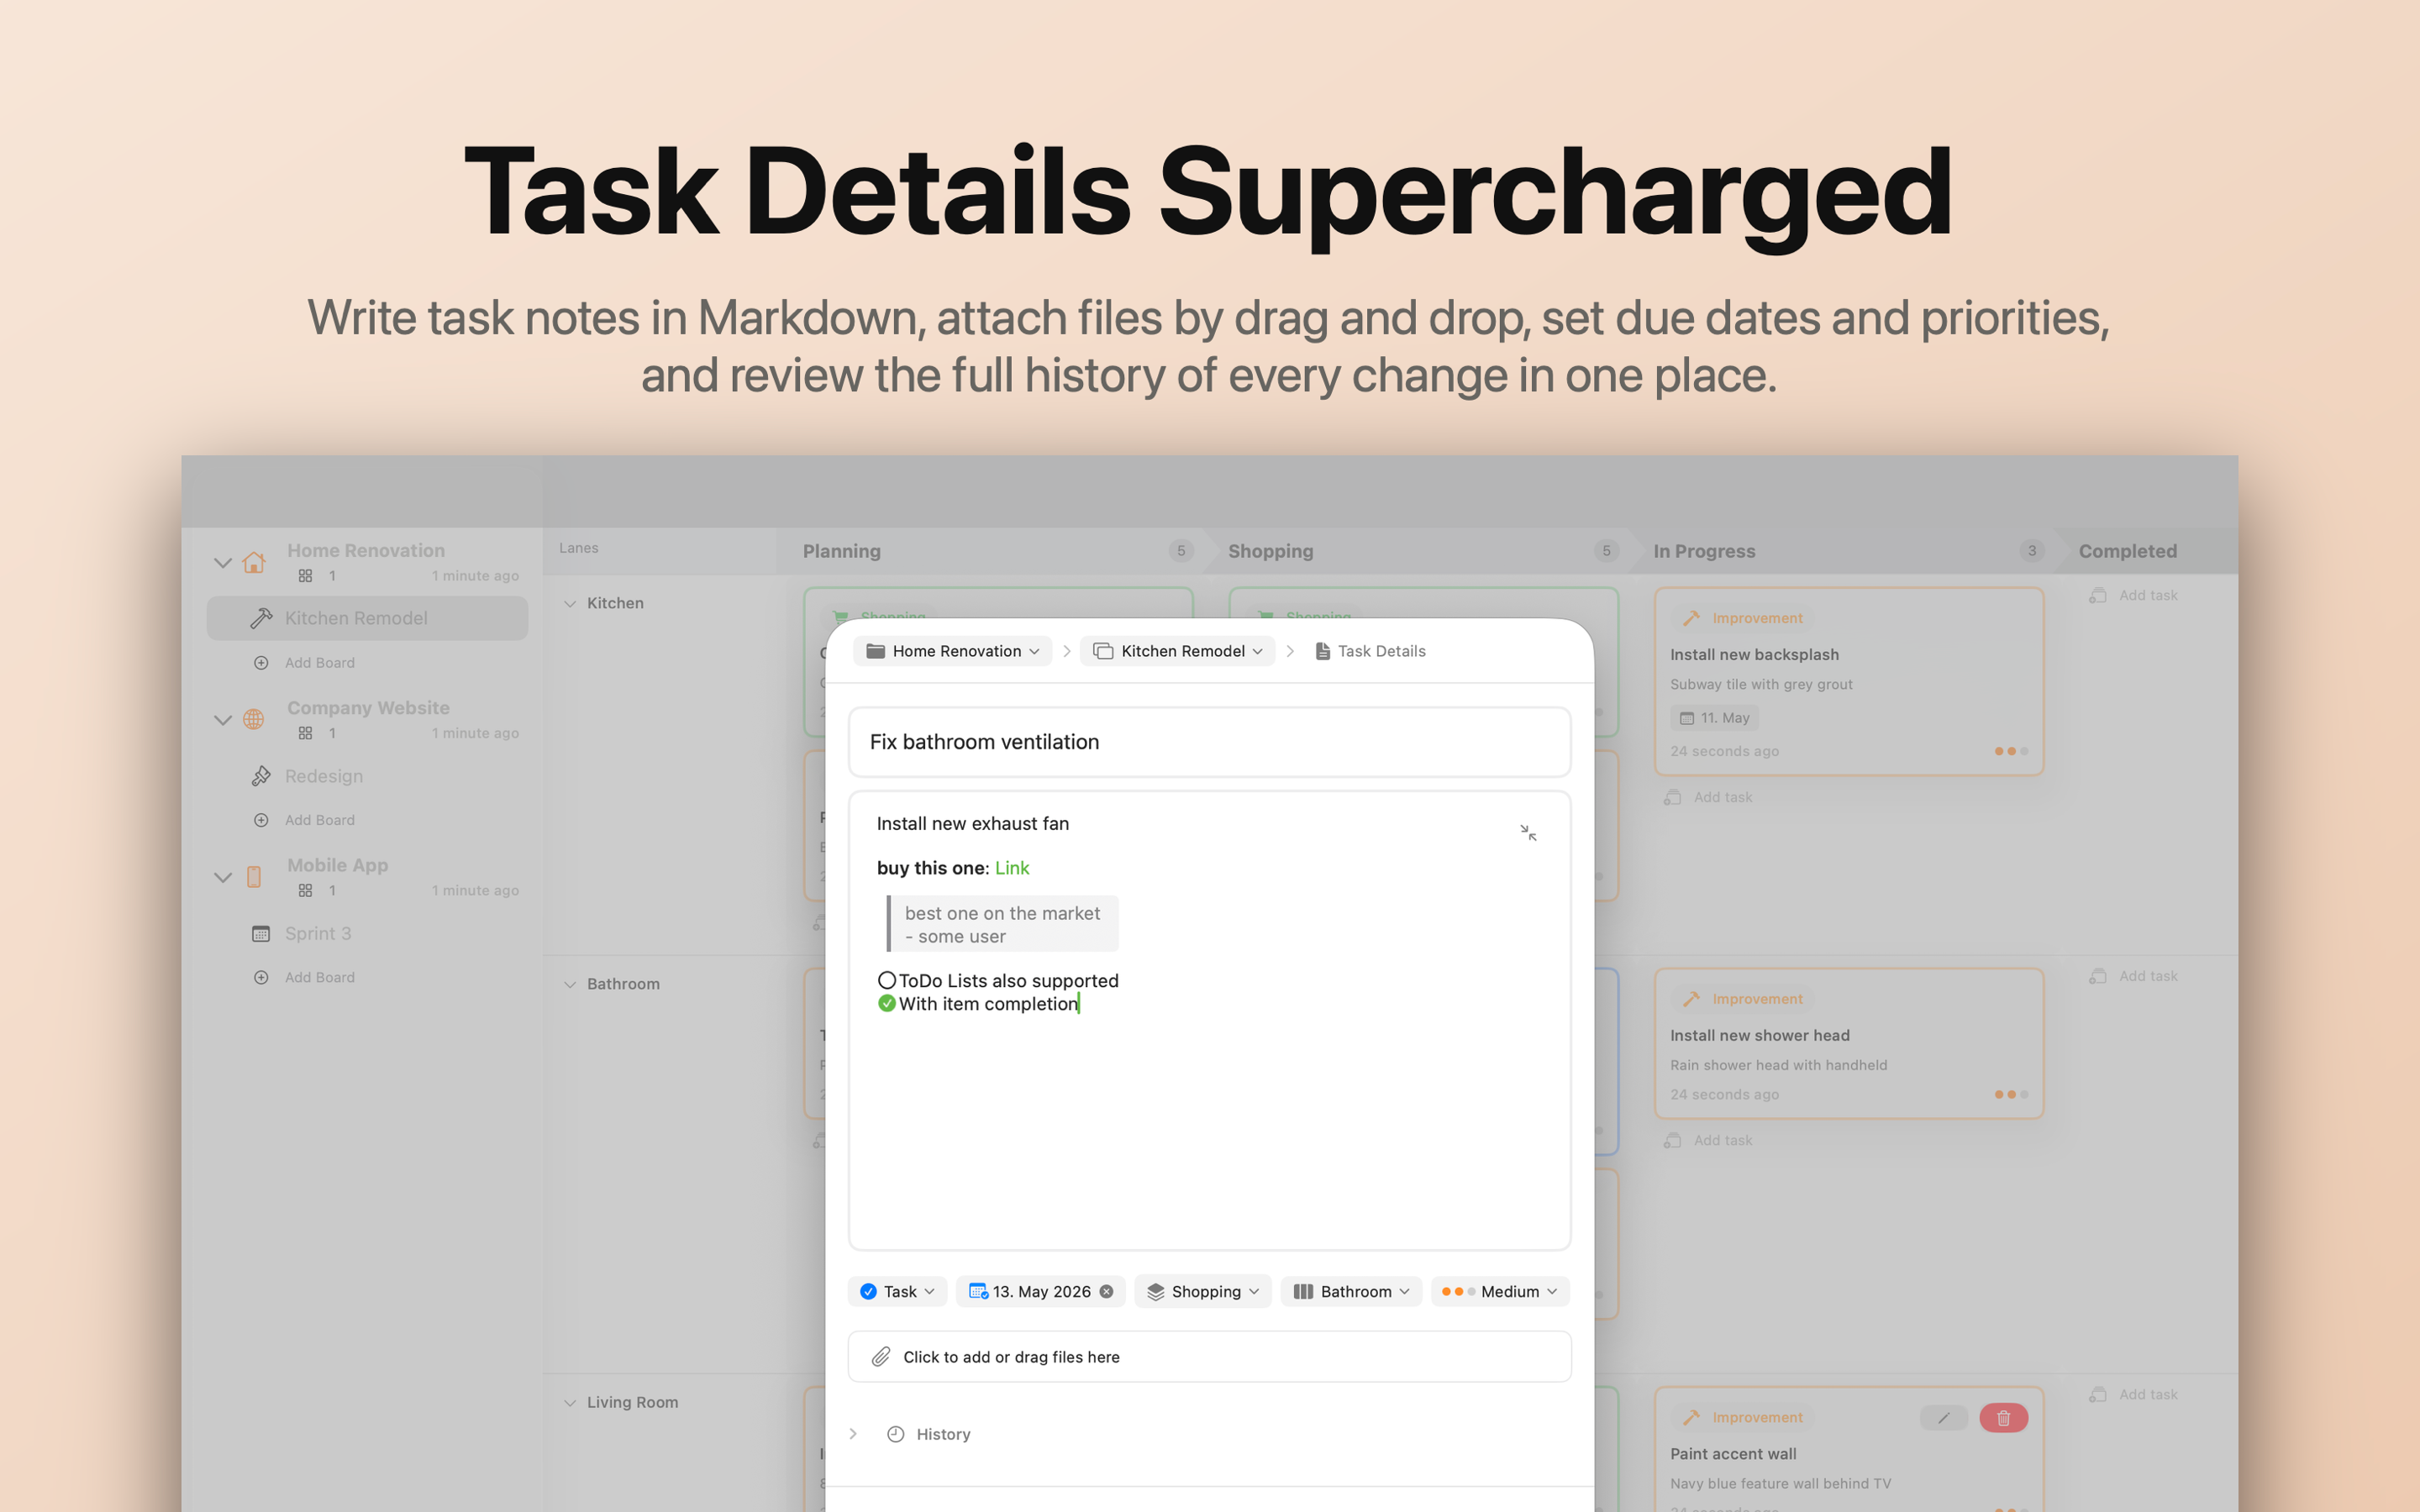The height and width of the screenshot is (1512, 2420).
Task: Open the Medium priority dropdown
Action: (x=1500, y=1291)
